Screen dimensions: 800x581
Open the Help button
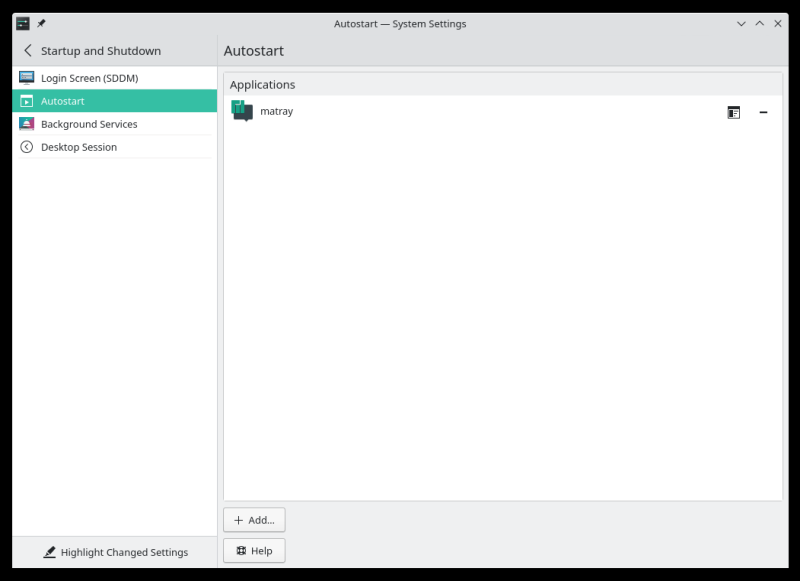[253, 550]
